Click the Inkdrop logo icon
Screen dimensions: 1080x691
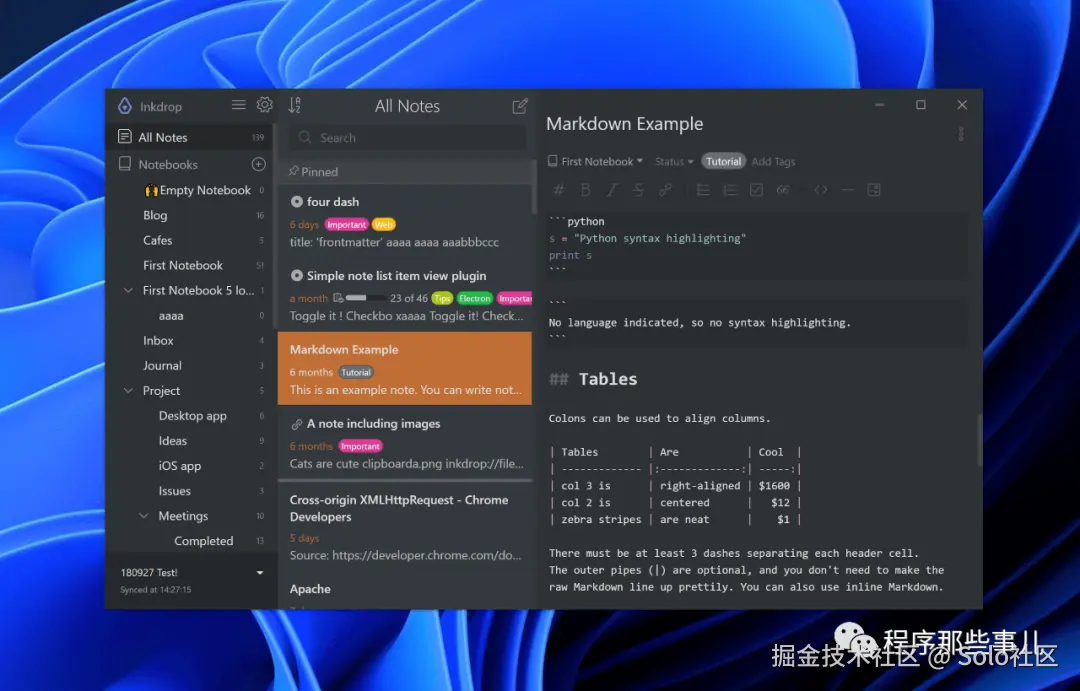point(125,106)
